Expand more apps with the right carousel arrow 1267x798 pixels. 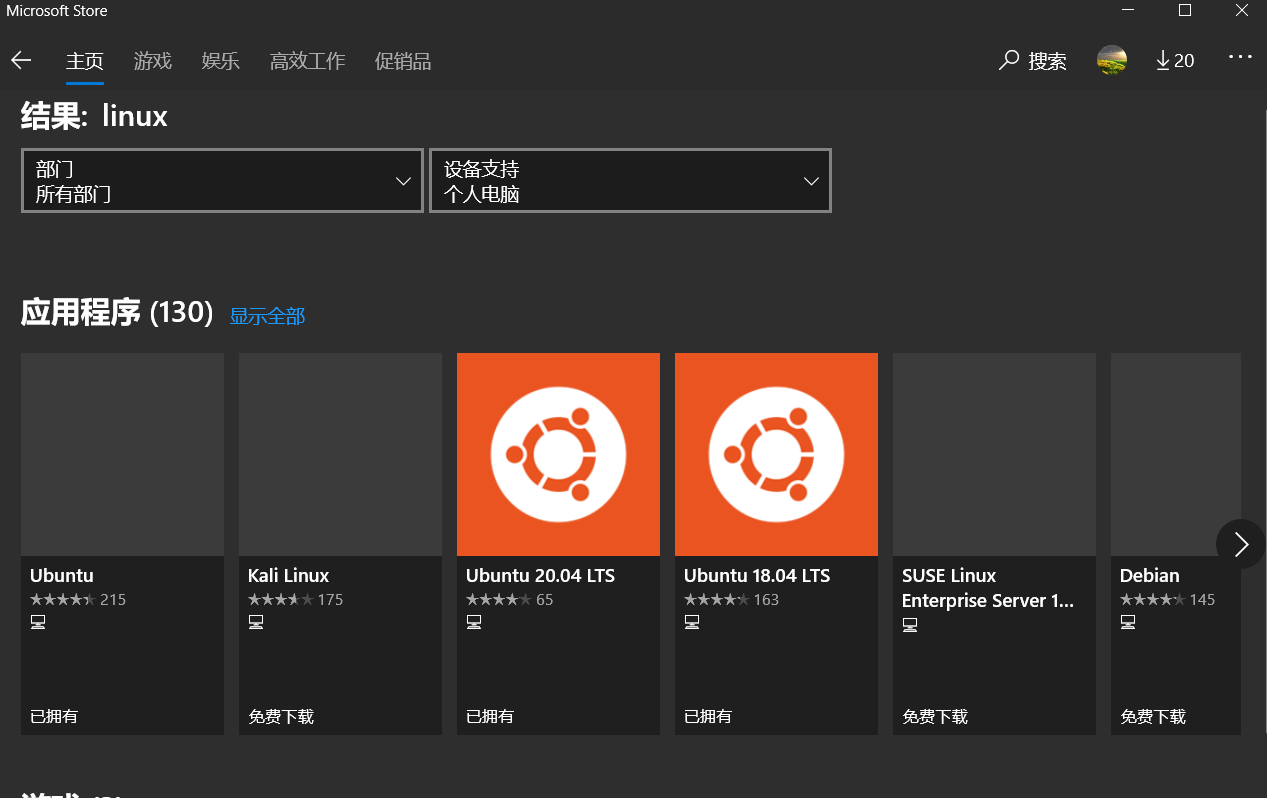pyautogui.click(x=1240, y=543)
